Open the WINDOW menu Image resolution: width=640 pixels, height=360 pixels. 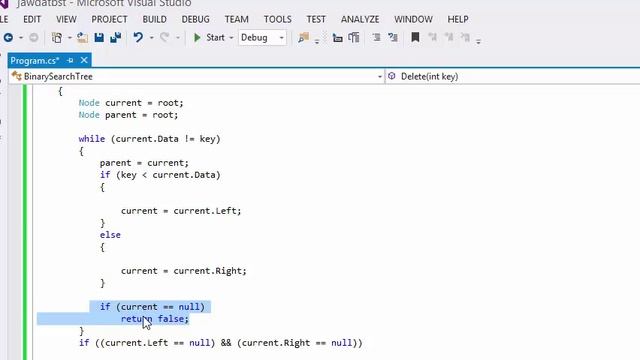coord(413,19)
